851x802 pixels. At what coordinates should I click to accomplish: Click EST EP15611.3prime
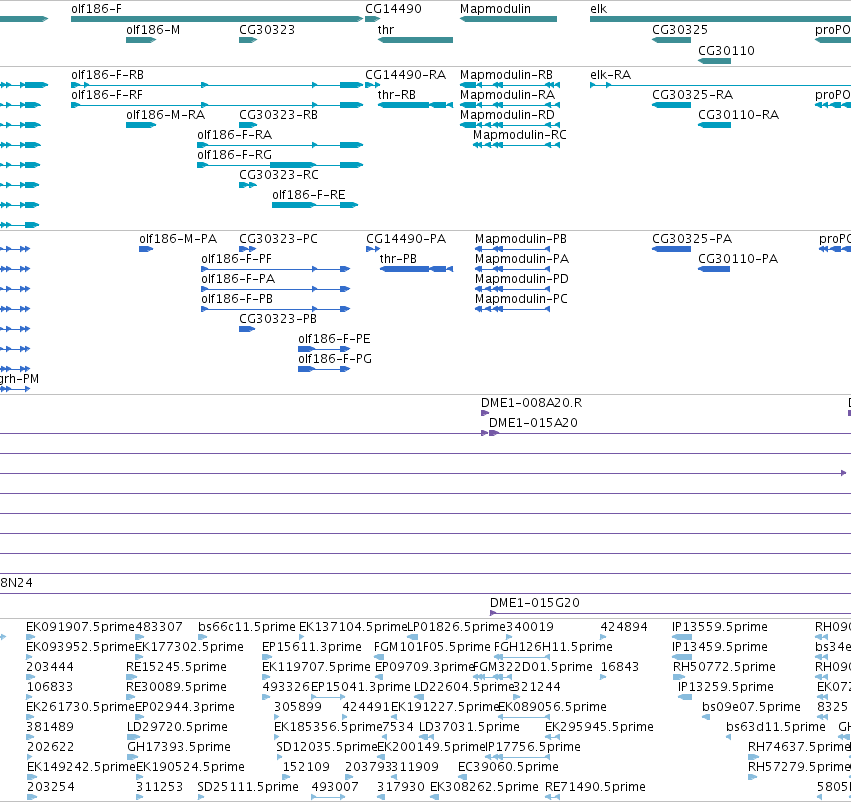click(x=266, y=657)
